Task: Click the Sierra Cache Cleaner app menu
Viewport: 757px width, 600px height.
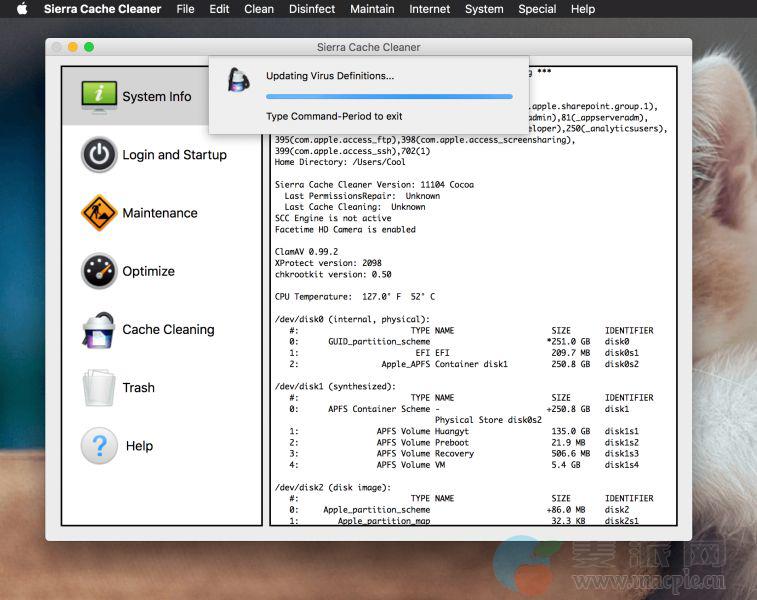Action: [104, 9]
